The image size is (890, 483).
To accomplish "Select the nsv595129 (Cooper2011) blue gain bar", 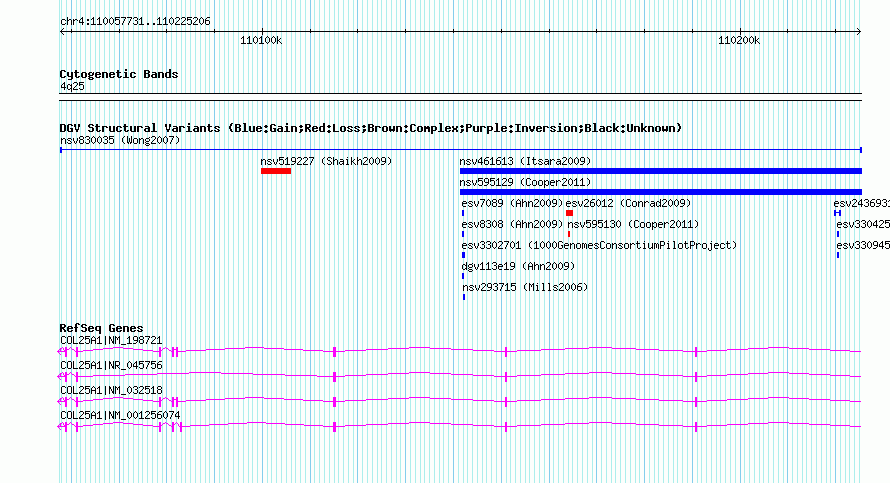I will [661, 192].
